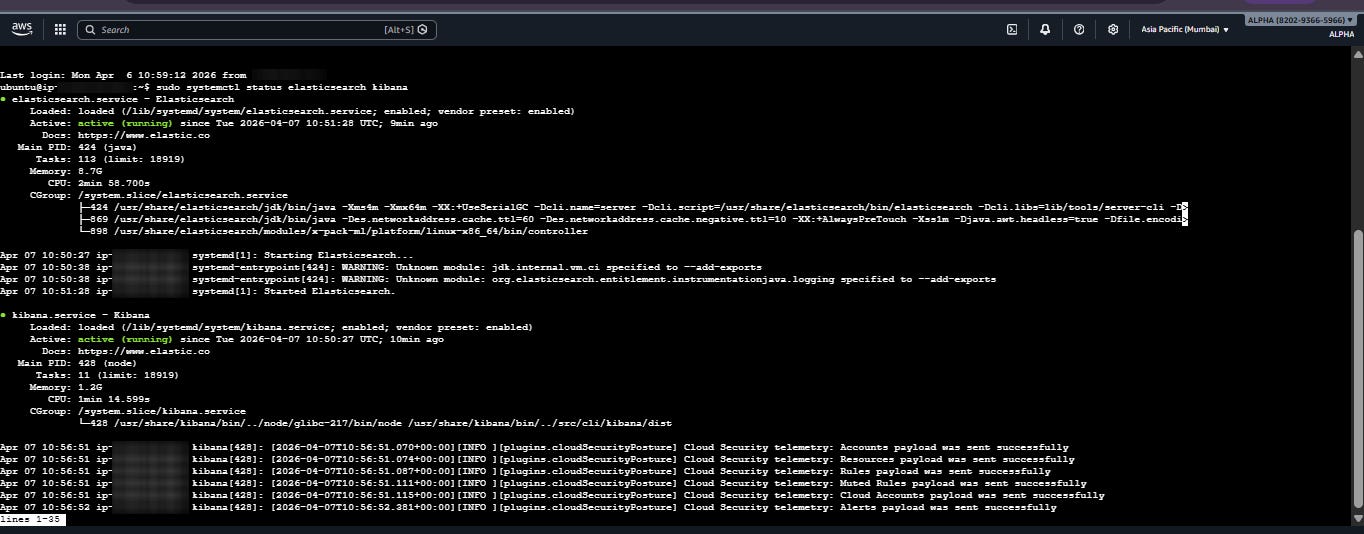Open the AWS services grid menu
This screenshot has width=1364, height=534.
coord(60,30)
